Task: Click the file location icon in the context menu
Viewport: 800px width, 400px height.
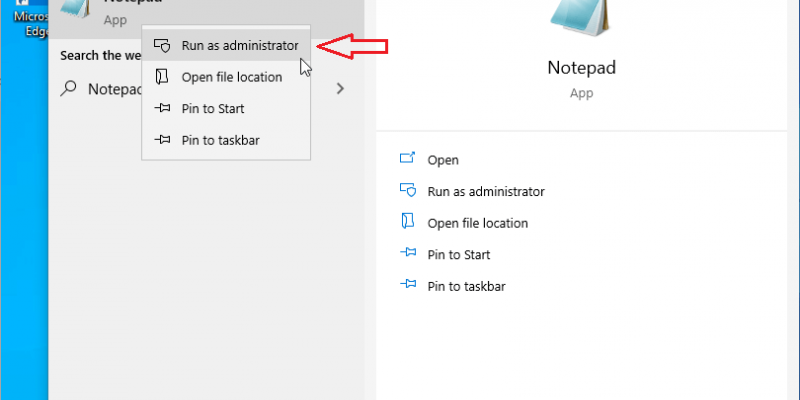Action: point(162,77)
